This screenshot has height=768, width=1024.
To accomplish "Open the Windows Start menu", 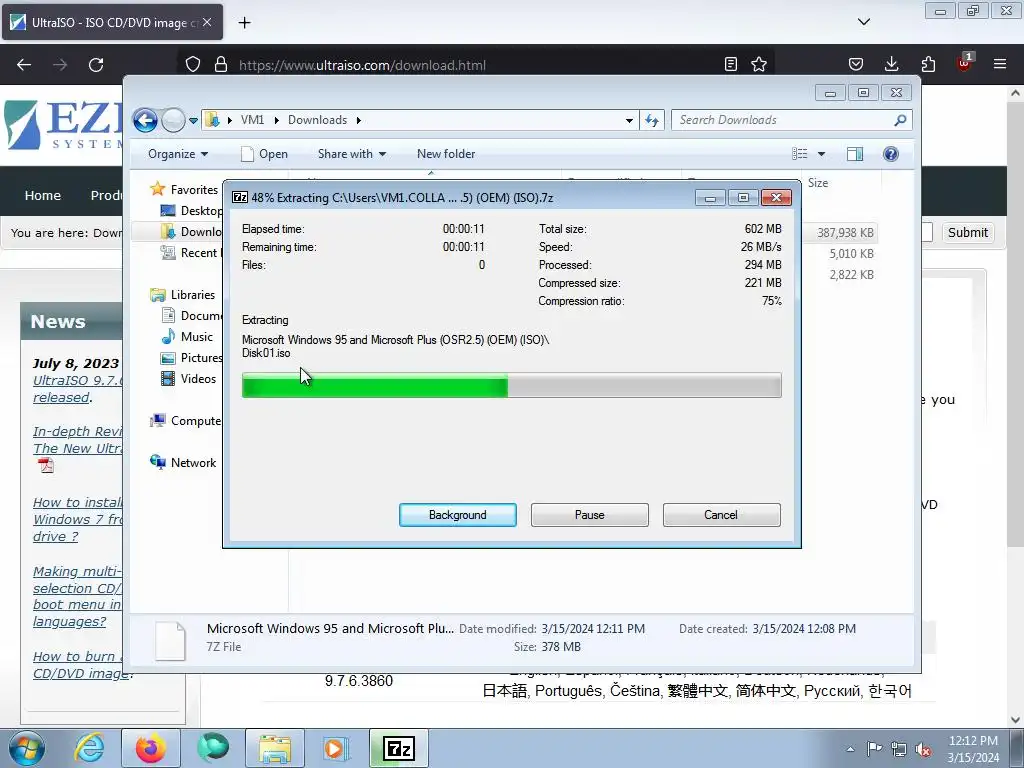I will click(27, 748).
